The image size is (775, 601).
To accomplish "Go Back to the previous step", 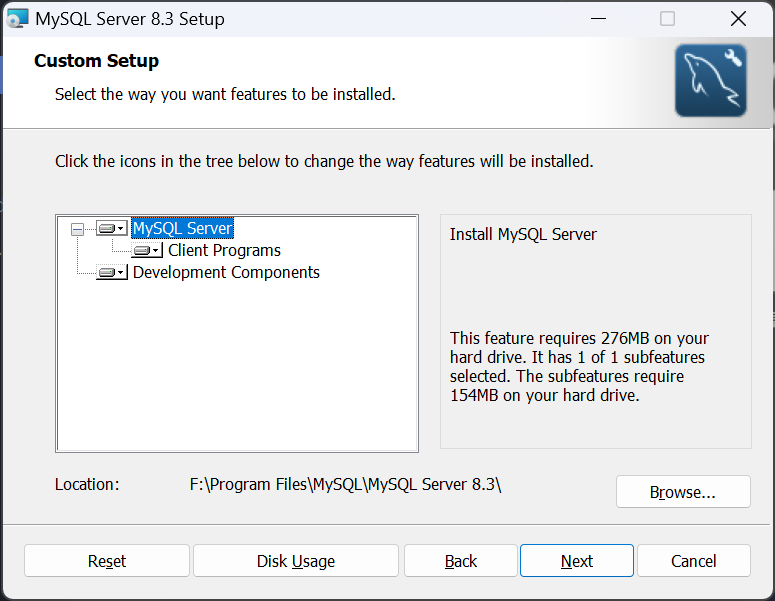I will (461, 561).
